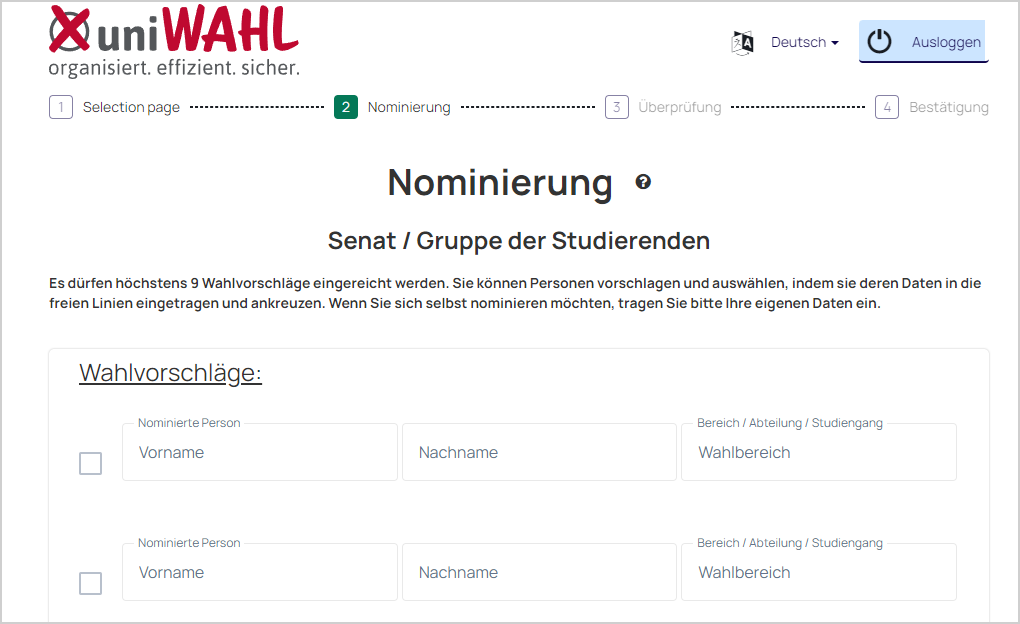Tick the first nomination checkbox
1020x624 pixels.
click(90, 463)
